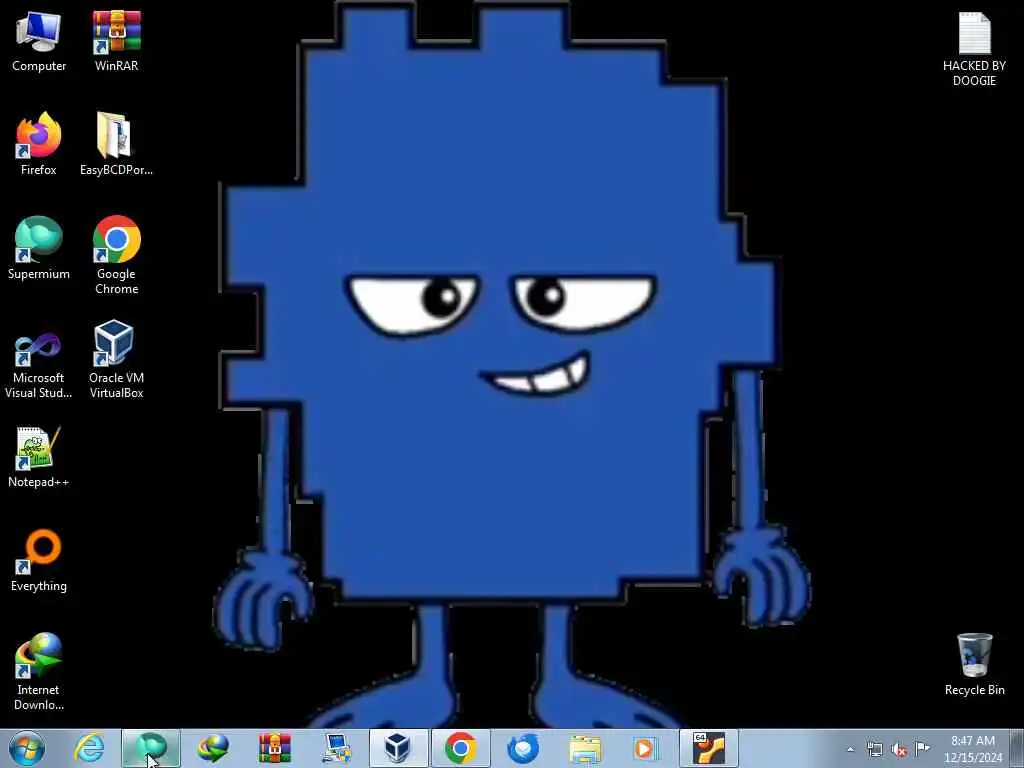The height and width of the screenshot is (768, 1024).
Task: Launch Supermium from the desktop
Action: point(39,248)
